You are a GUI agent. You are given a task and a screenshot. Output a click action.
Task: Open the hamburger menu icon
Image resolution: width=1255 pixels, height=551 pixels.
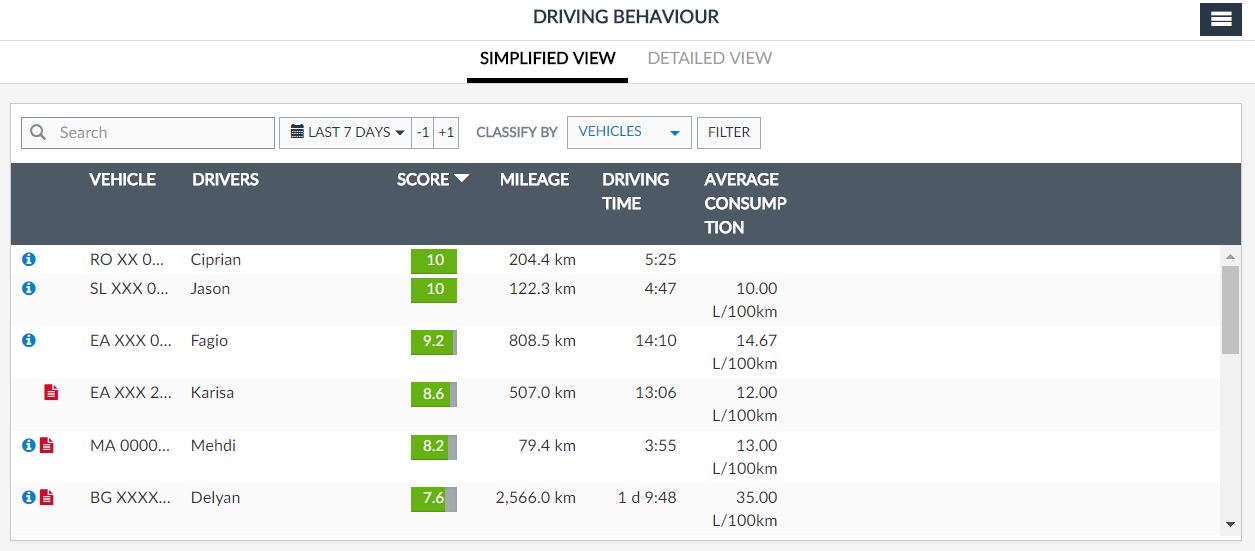(1220, 19)
